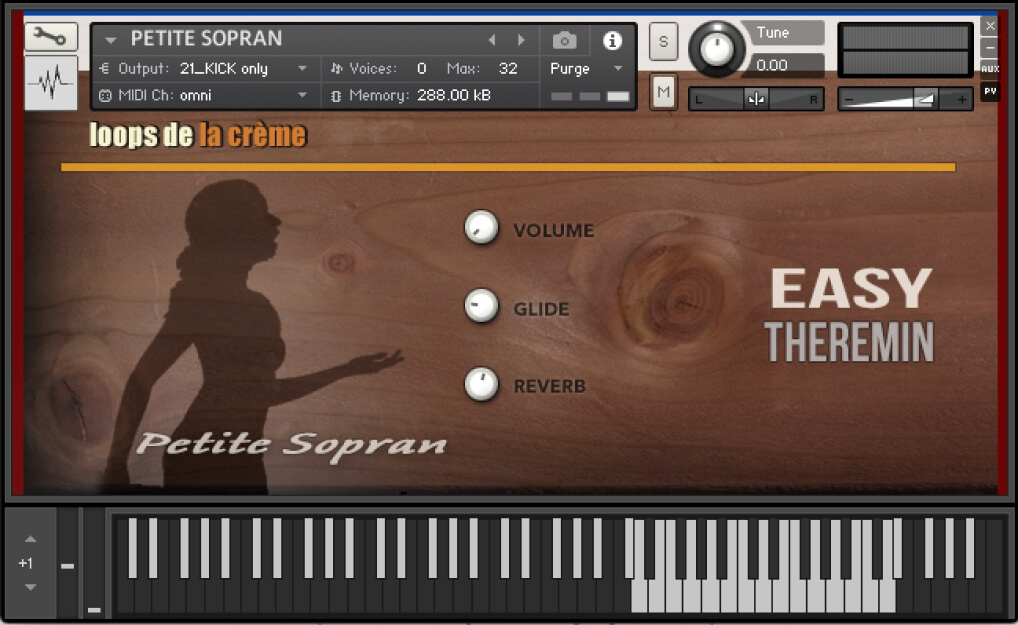1018x625 pixels.
Task: Solo the instrument with S button
Action: point(663,42)
